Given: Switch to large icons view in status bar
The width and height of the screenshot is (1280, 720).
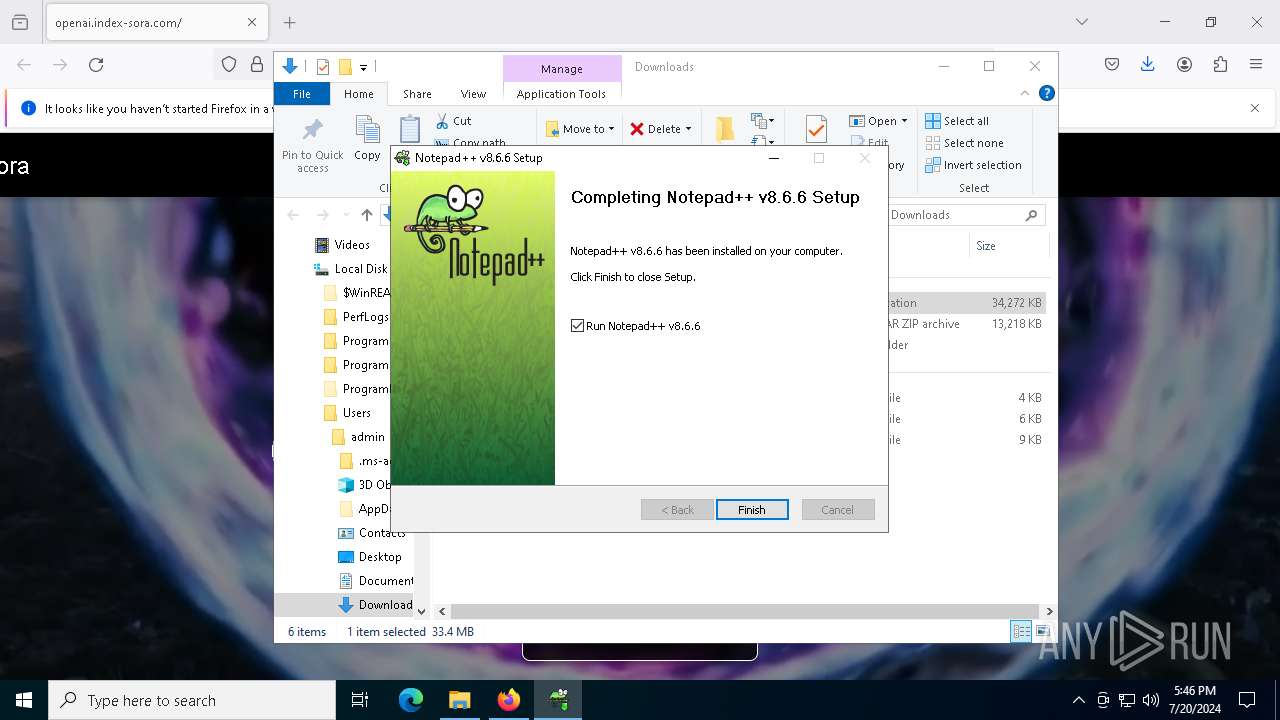Looking at the screenshot, I should 1042,631.
